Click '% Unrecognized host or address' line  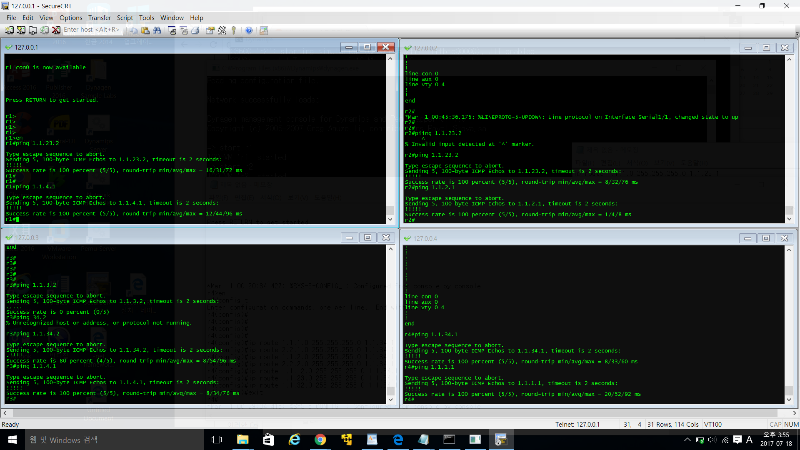[98, 323]
